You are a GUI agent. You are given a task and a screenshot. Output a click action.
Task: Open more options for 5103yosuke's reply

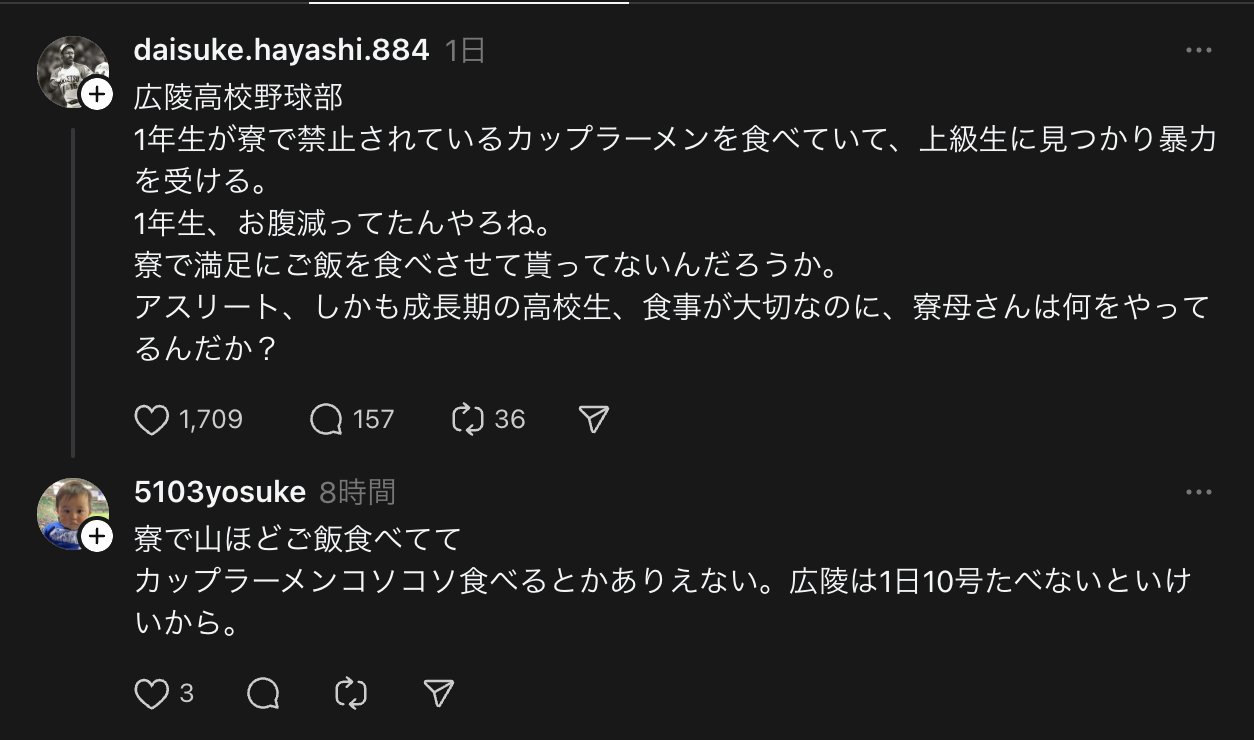click(1198, 493)
